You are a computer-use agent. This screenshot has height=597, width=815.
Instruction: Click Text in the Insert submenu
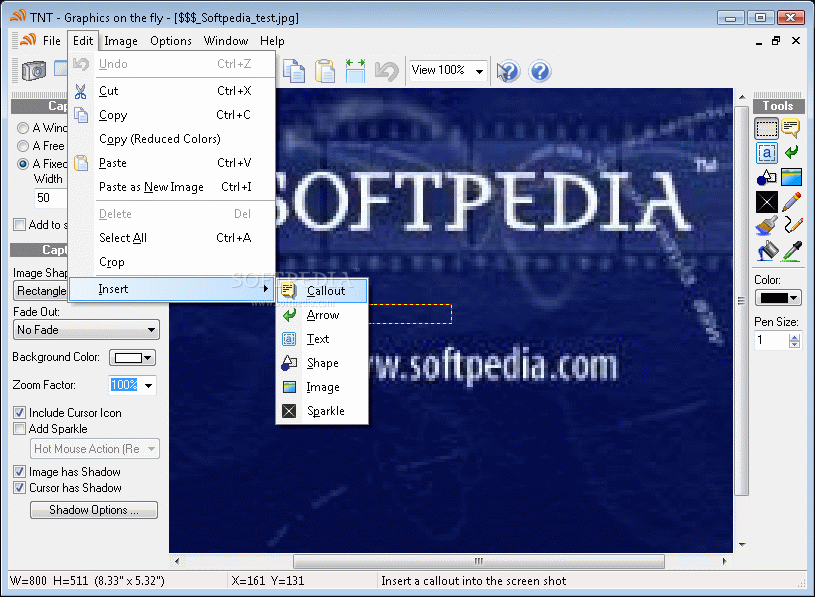[x=322, y=339]
